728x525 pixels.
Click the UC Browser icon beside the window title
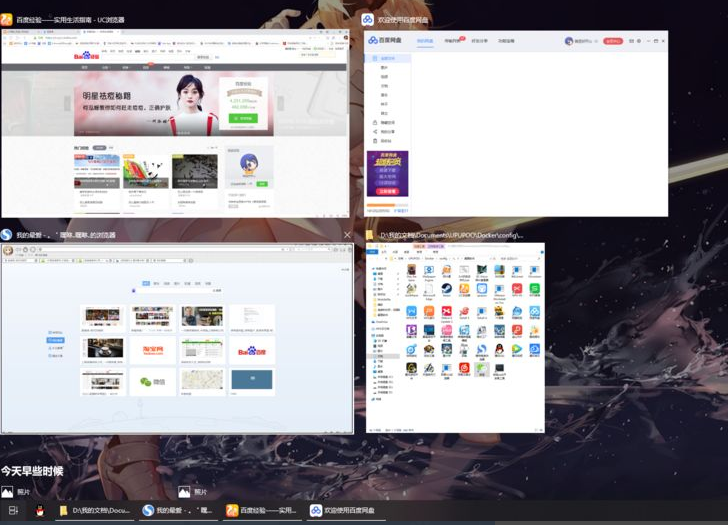pos(7,19)
